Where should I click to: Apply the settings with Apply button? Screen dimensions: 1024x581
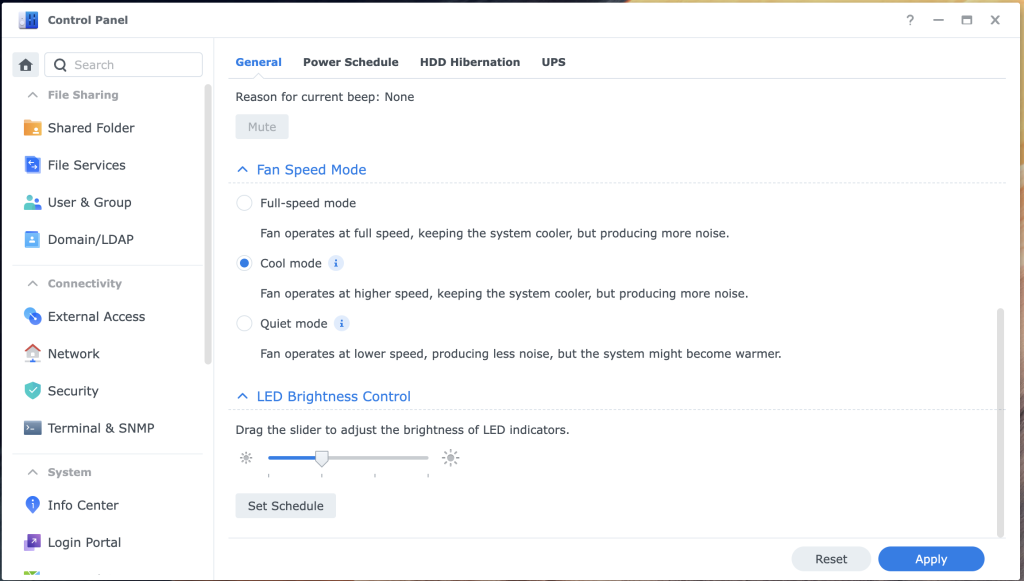931,559
